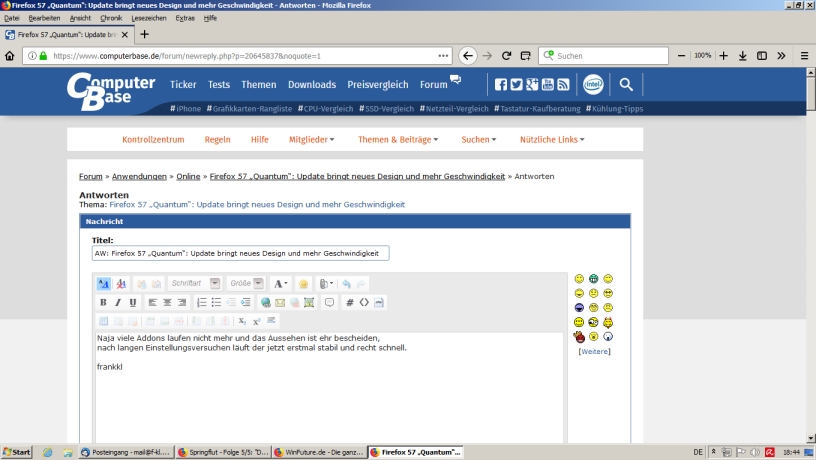Open Start button on taskbar
The width and height of the screenshot is (816, 460).
coord(17,452)
